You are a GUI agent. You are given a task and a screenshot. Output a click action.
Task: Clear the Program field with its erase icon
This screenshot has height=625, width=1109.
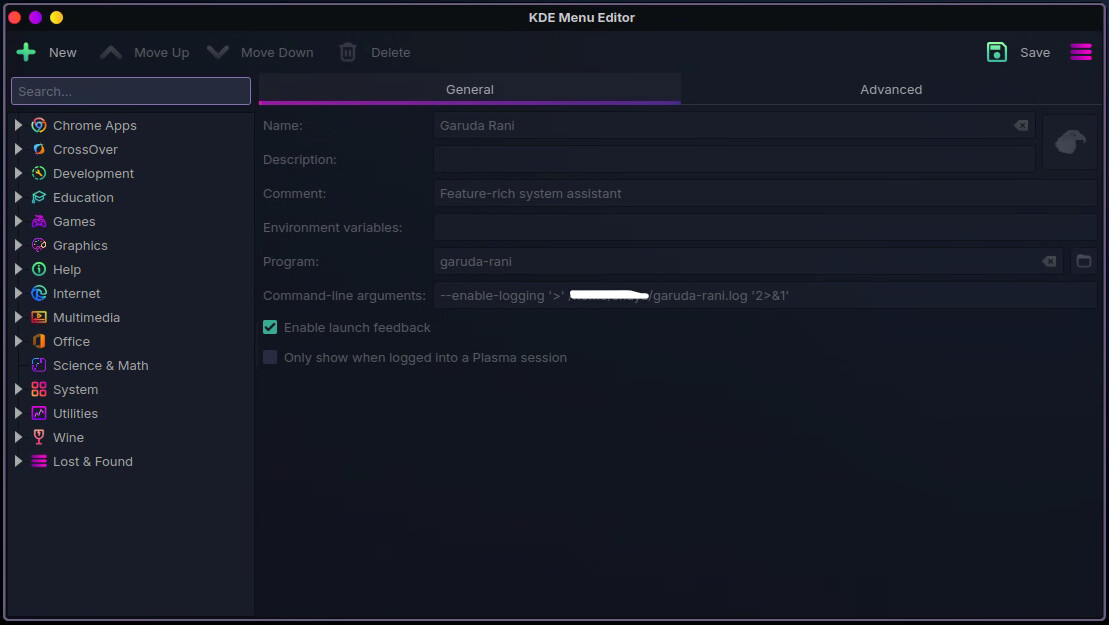click(x=1049, y=262)
